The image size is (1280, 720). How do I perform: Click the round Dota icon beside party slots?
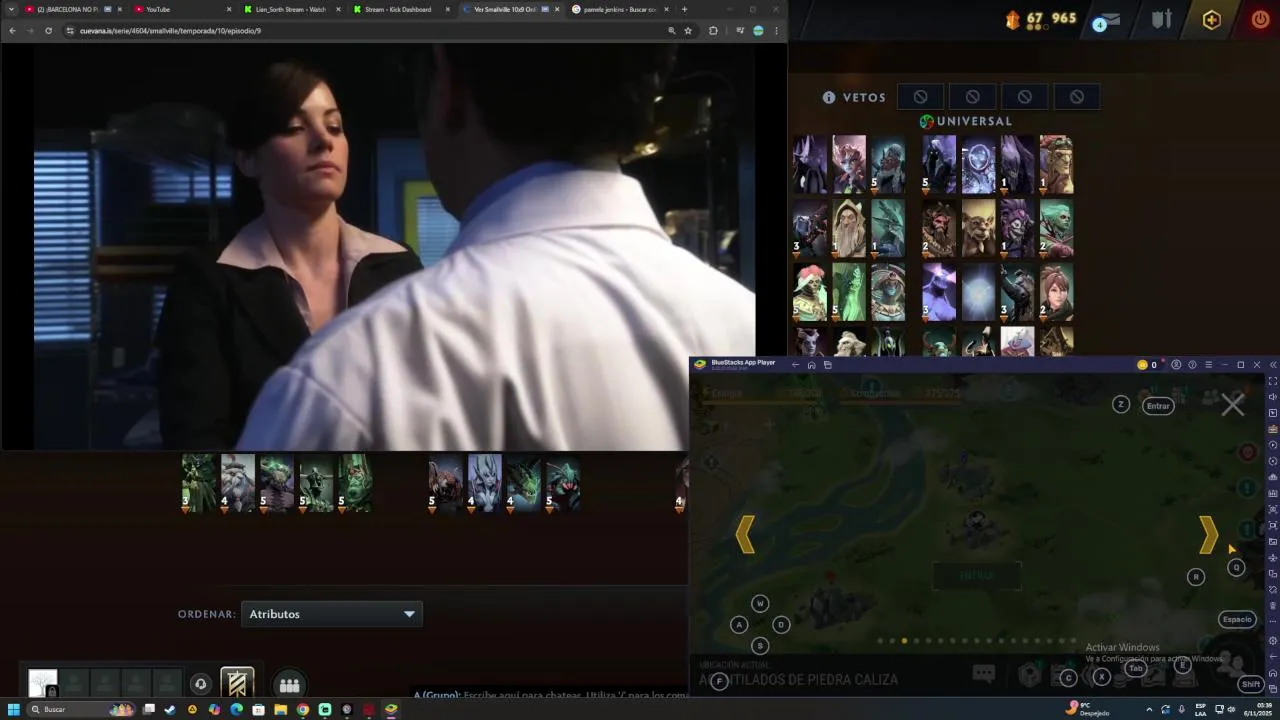(200, 685)
